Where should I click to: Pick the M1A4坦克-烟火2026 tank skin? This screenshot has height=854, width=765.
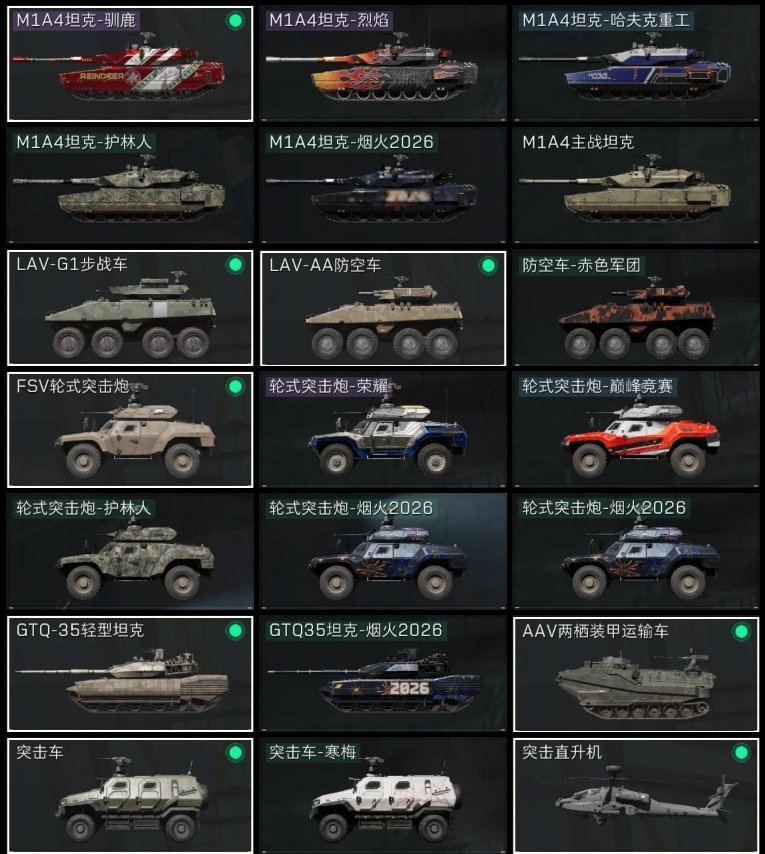(383, 185)
